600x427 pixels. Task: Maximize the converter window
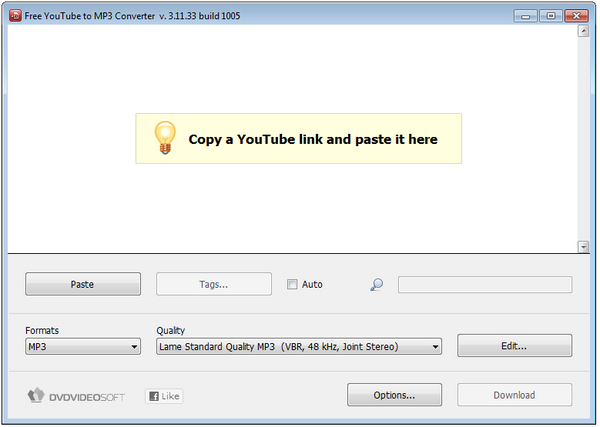point(549,16)
